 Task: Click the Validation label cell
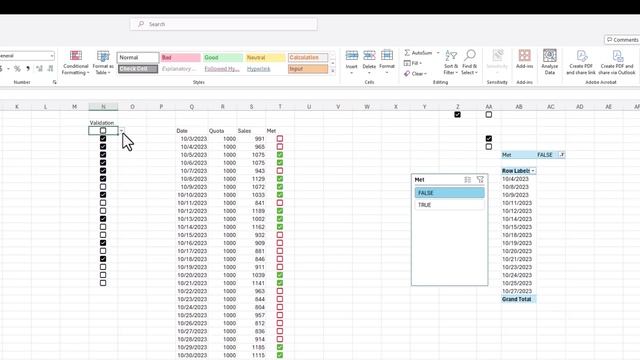[102, 123]
